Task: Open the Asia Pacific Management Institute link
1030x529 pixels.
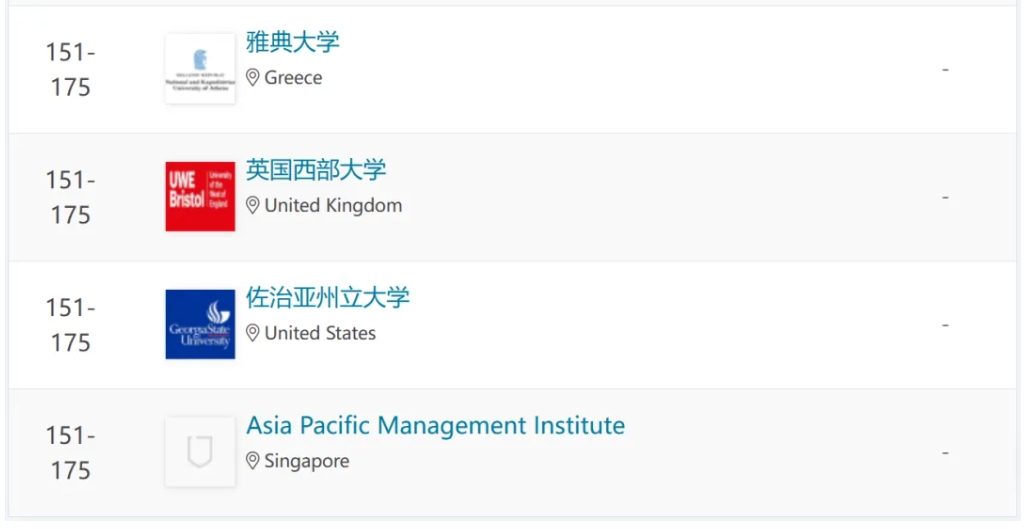Action: (435, 426)
